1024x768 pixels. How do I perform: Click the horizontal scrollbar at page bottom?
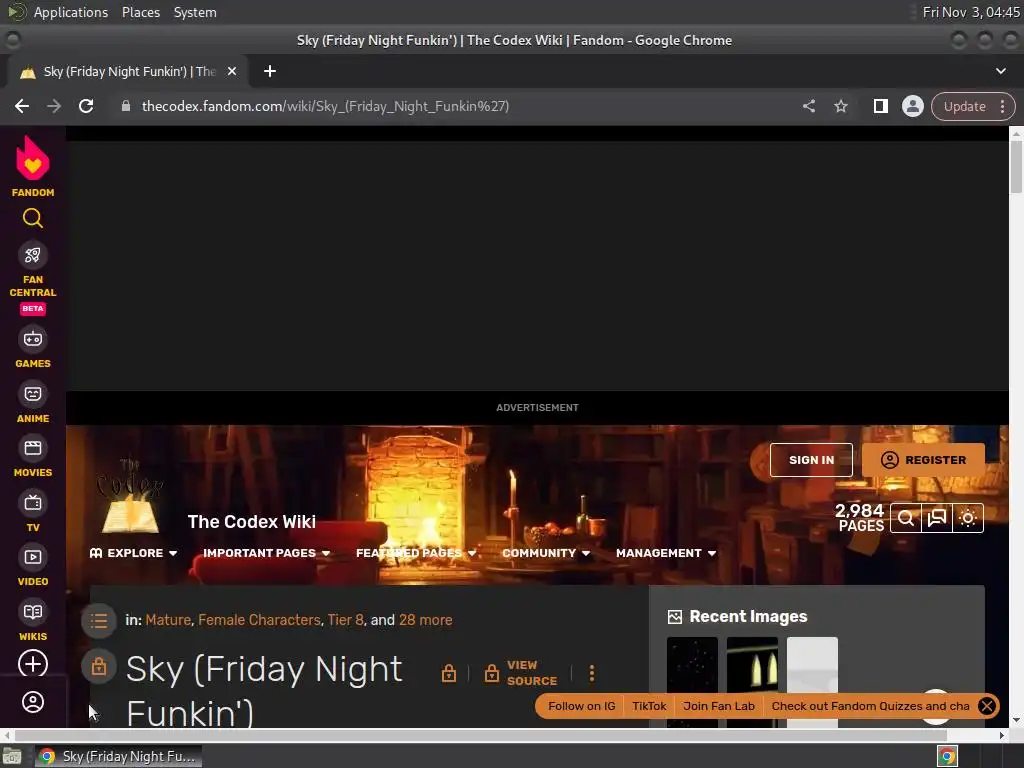480,735
